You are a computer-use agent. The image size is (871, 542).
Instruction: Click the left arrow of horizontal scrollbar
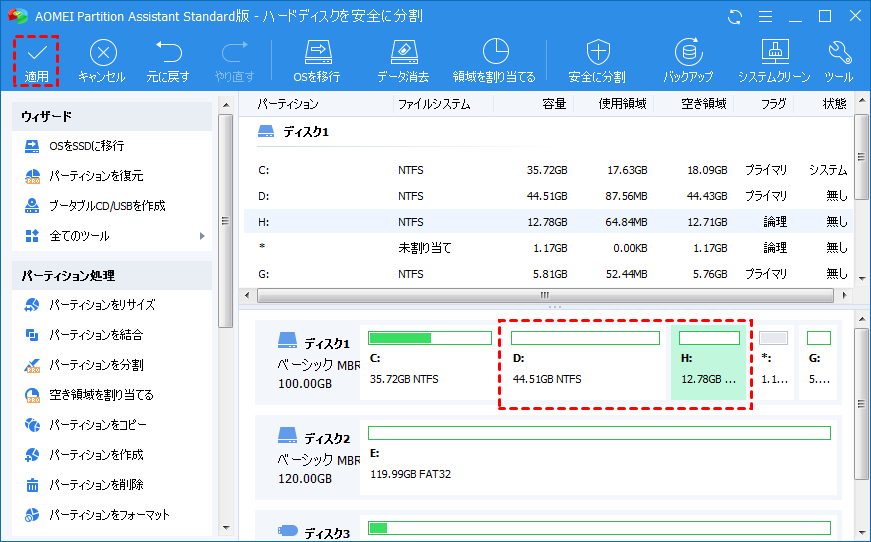pos(248,295)
